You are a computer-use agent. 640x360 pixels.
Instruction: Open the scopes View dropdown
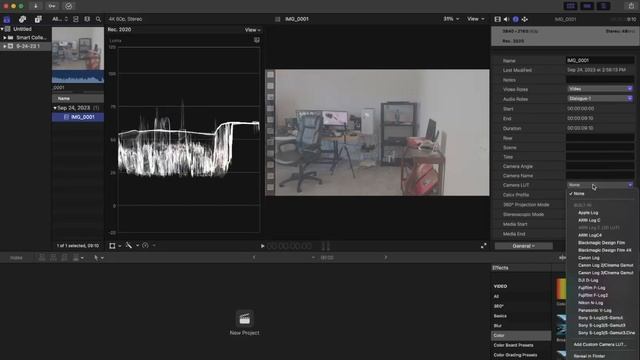252,30
